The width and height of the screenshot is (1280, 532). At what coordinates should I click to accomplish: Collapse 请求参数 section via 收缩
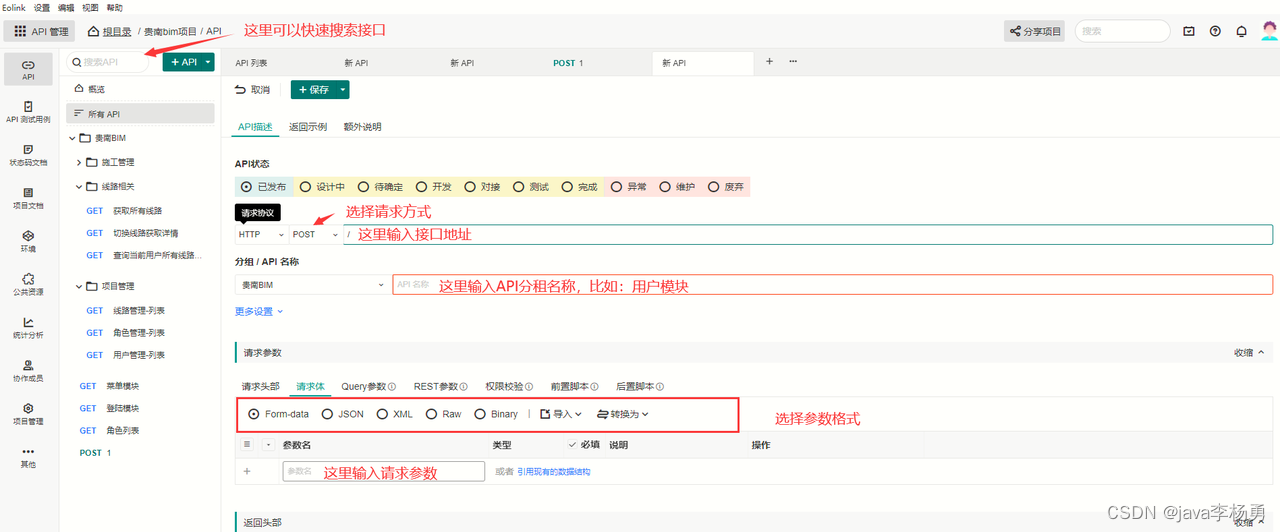pyautogui.click(x=1249, y=352)
